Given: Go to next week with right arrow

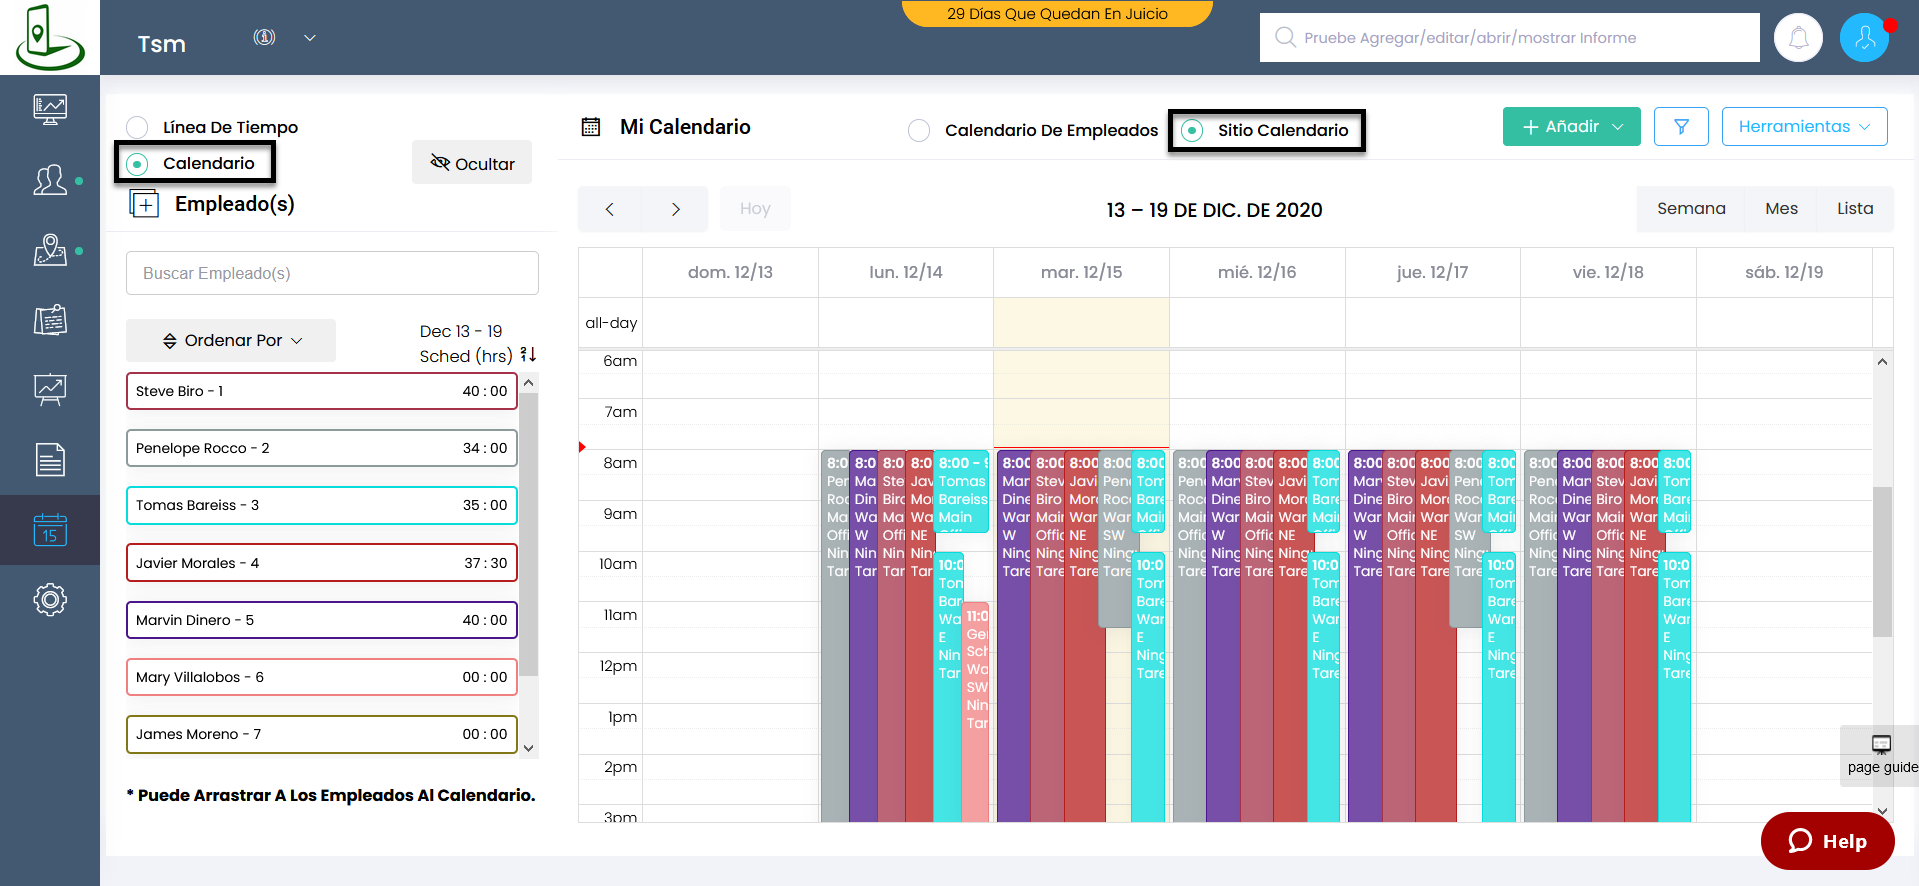Looking at the screenshot, I should [675, 209].
